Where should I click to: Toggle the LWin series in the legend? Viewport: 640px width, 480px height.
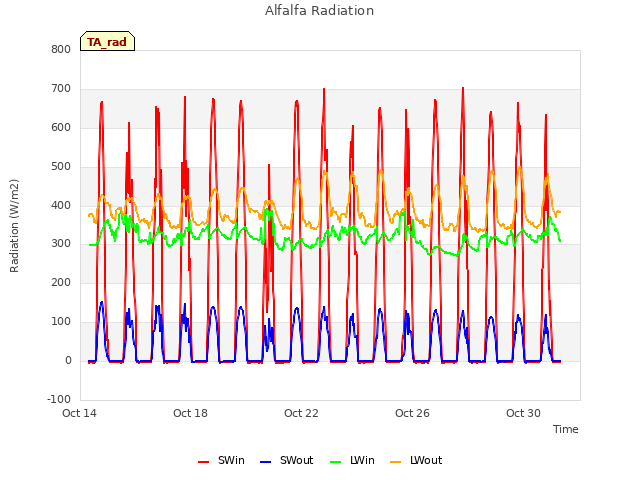point(352,460)
